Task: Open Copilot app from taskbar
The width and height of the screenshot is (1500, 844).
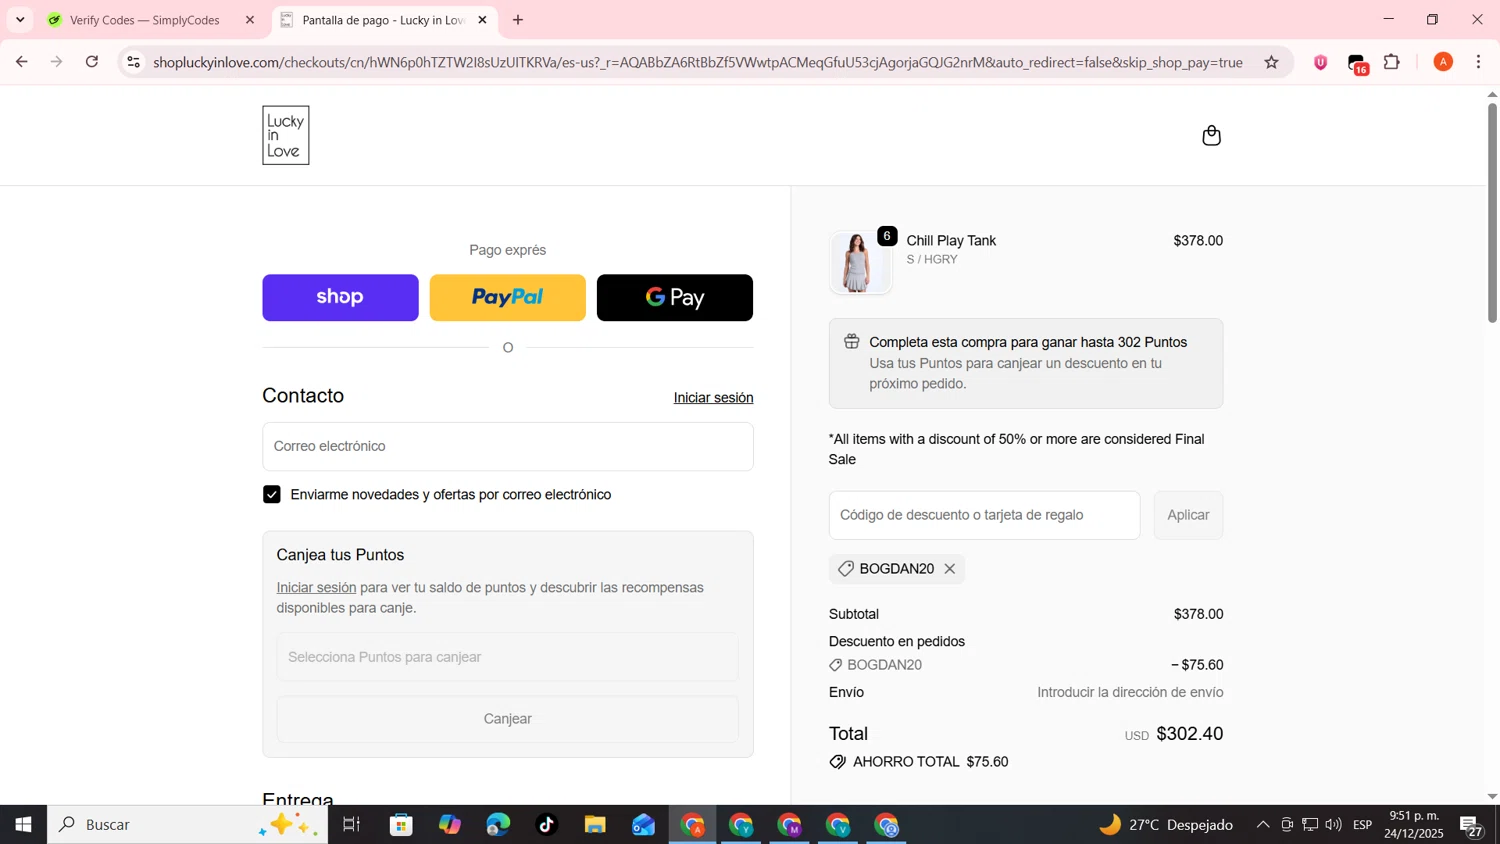Action: [450, 825]
